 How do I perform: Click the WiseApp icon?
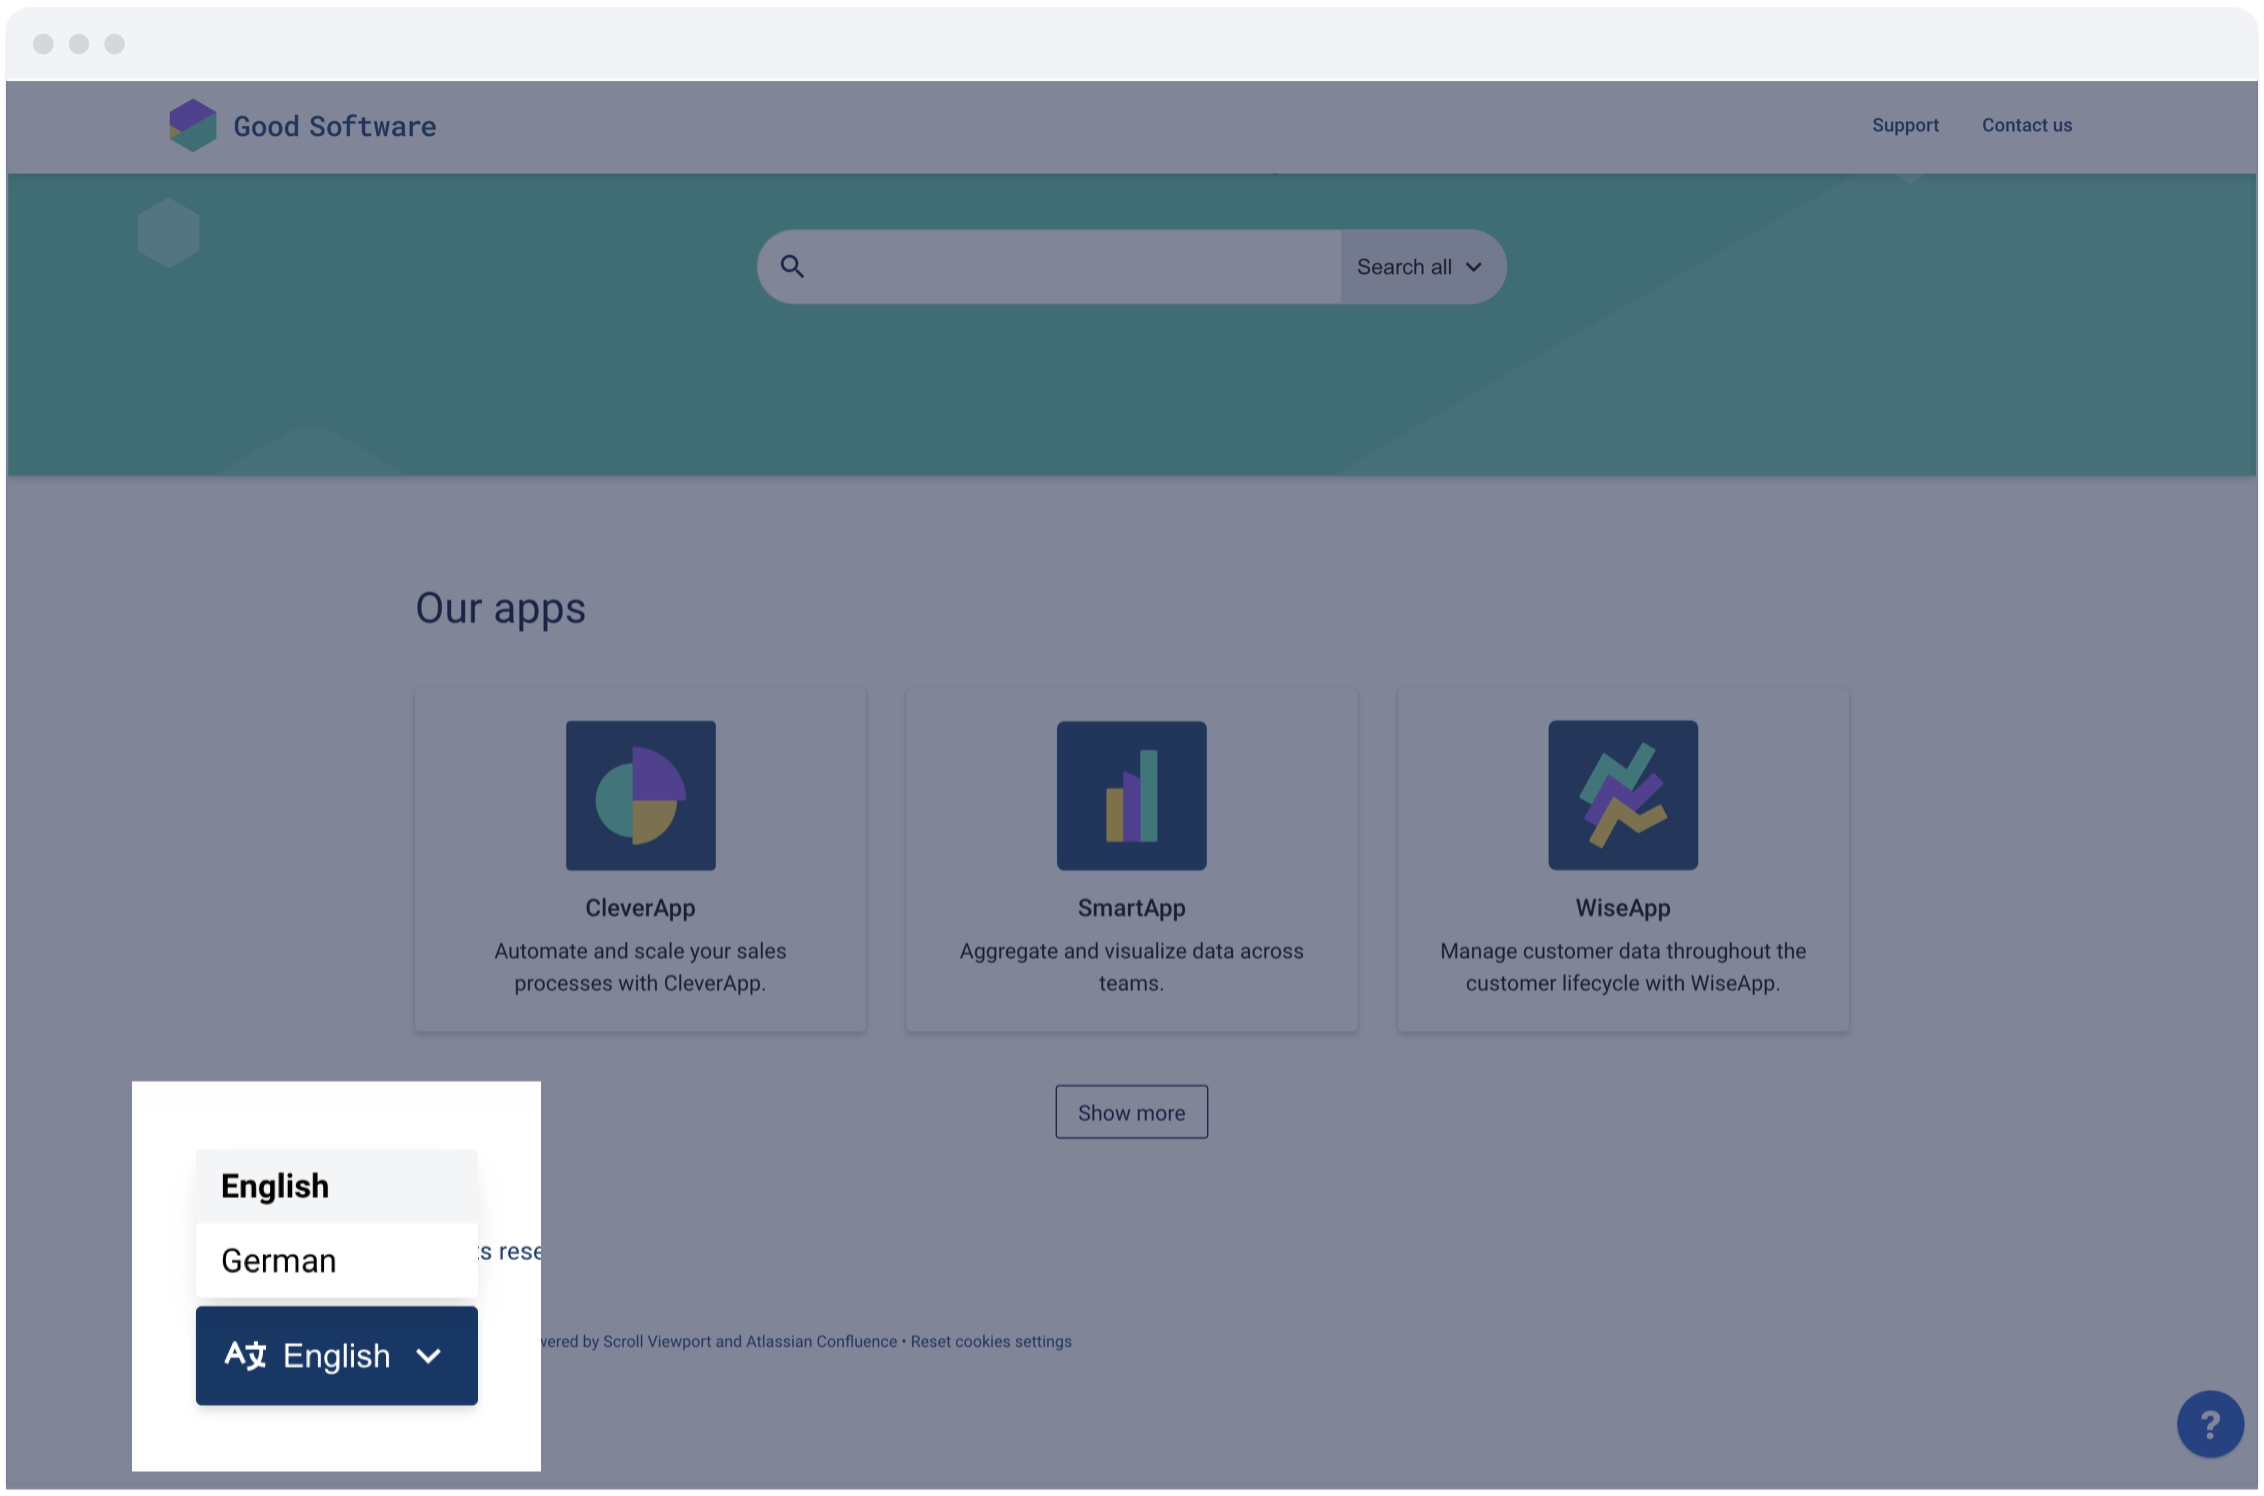click(1621, 795)
